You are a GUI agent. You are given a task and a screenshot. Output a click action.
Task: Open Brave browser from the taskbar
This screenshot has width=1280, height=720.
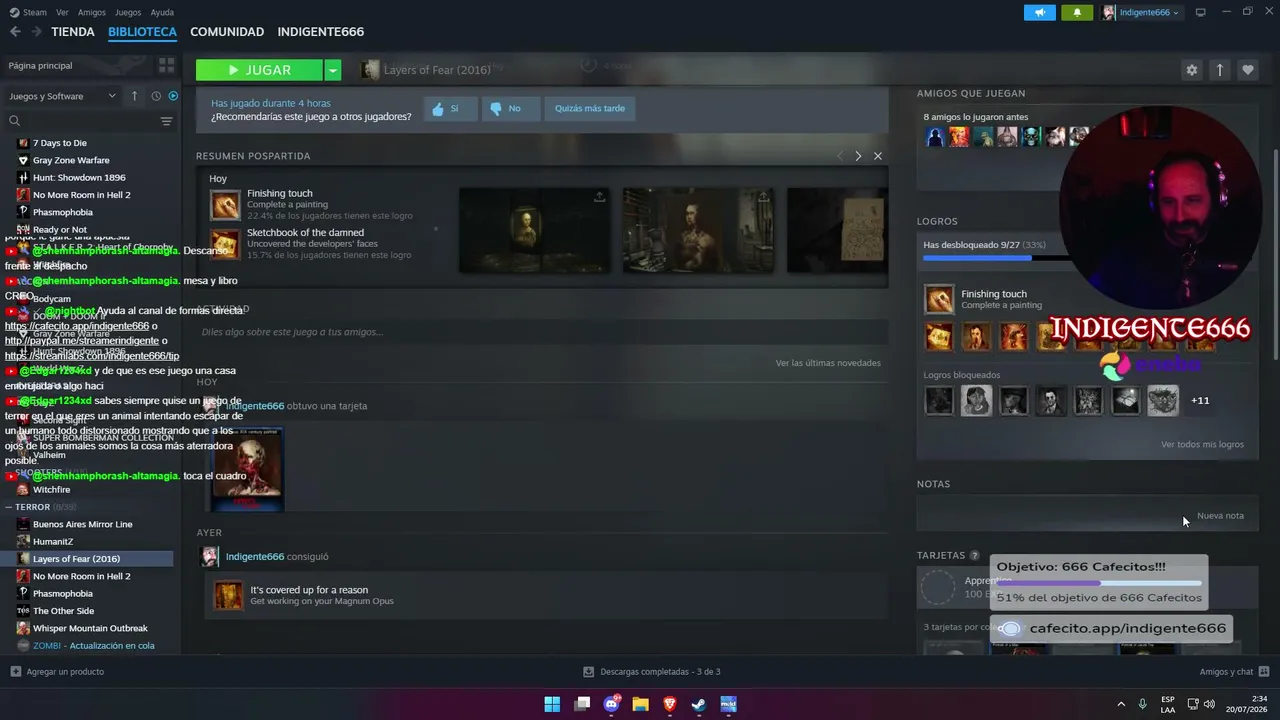click(670, 704)
